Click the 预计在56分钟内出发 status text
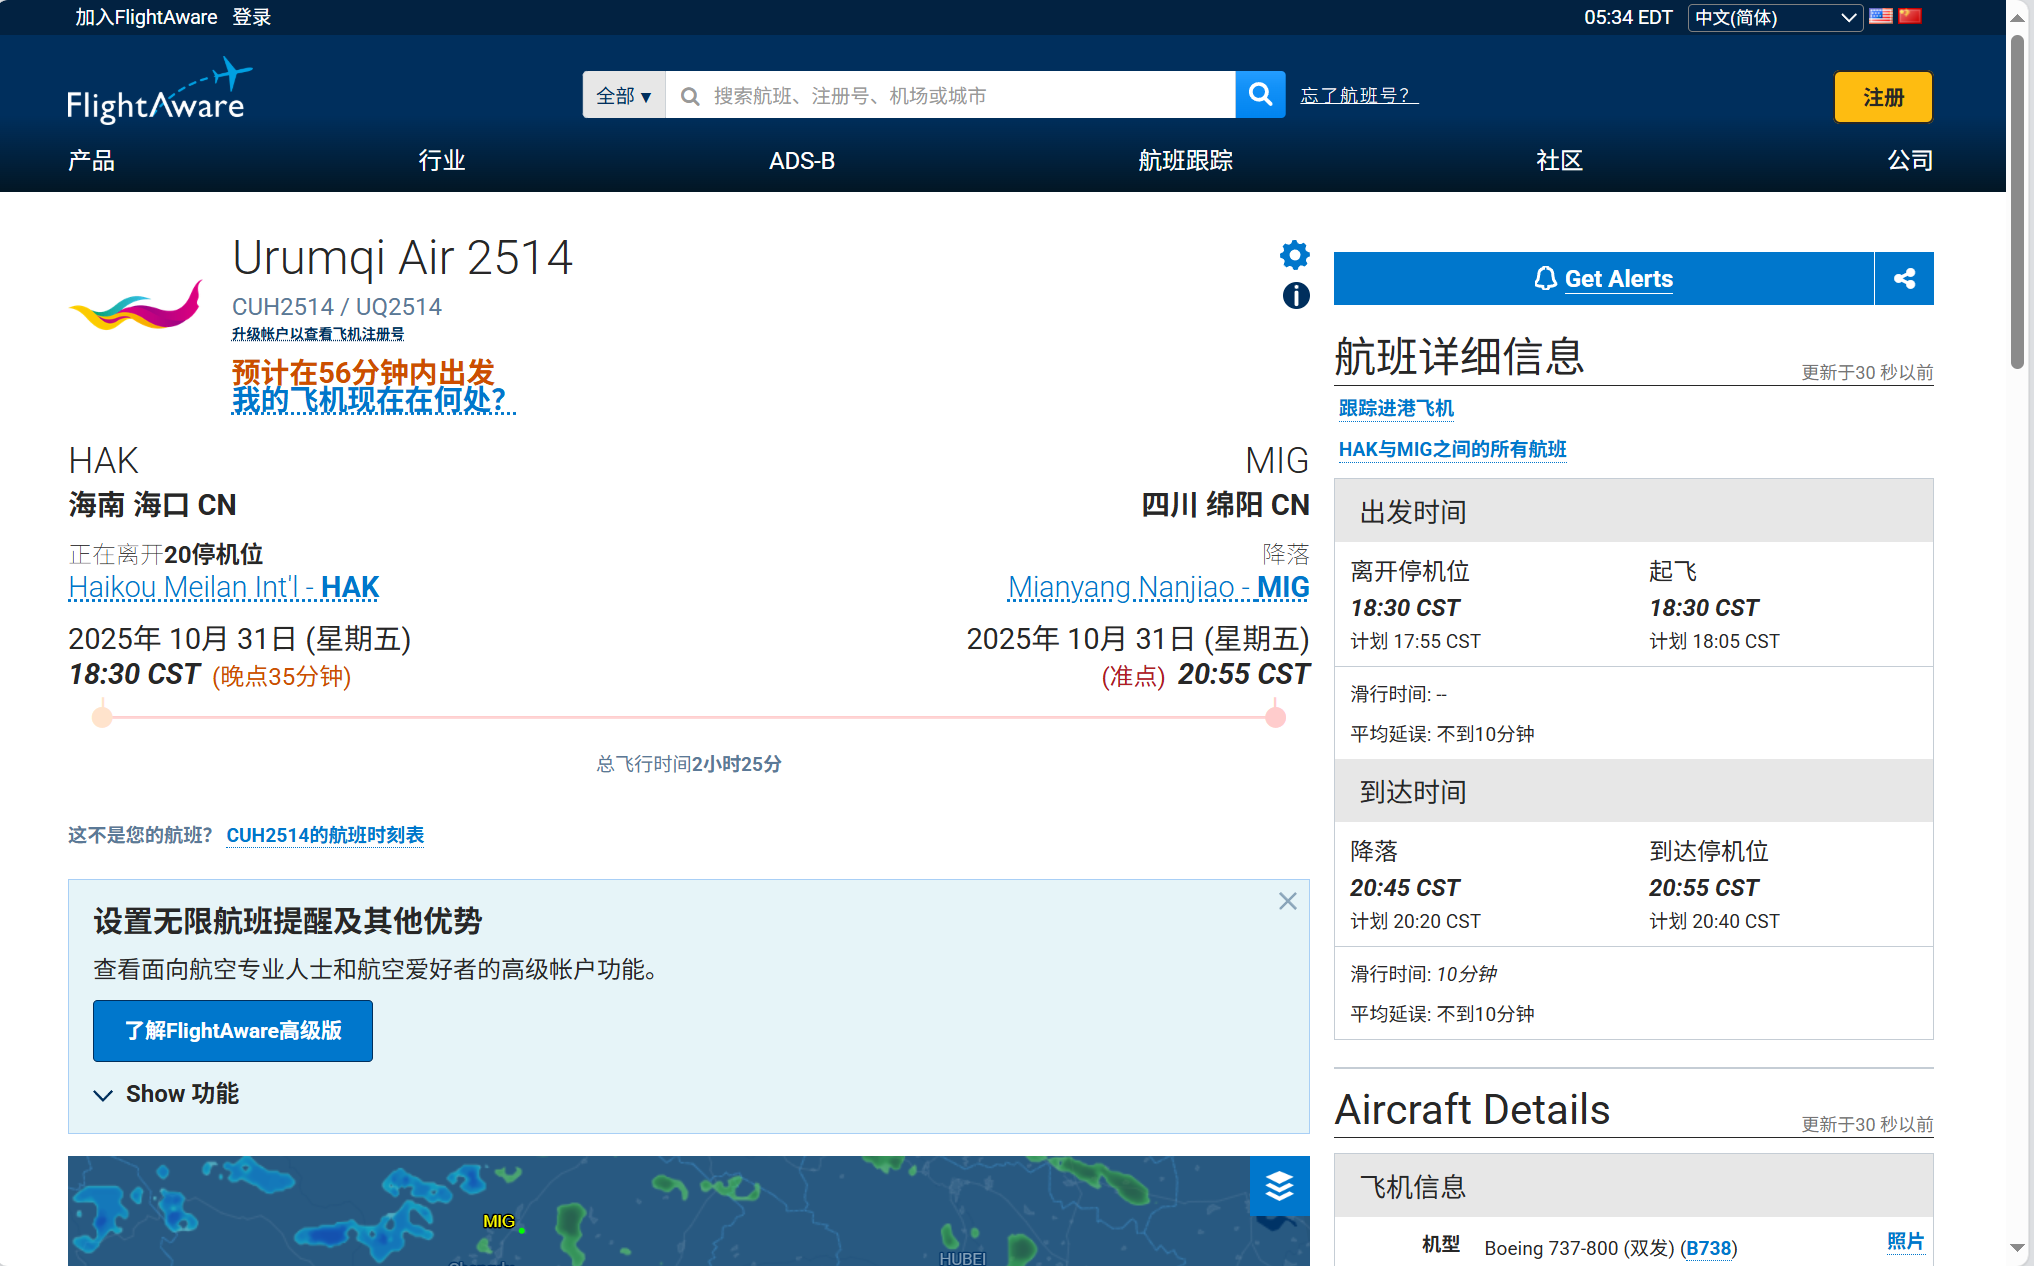The width and height of the screenshot is (2034, 1266). pyautogui.click(x=363, y=372)
